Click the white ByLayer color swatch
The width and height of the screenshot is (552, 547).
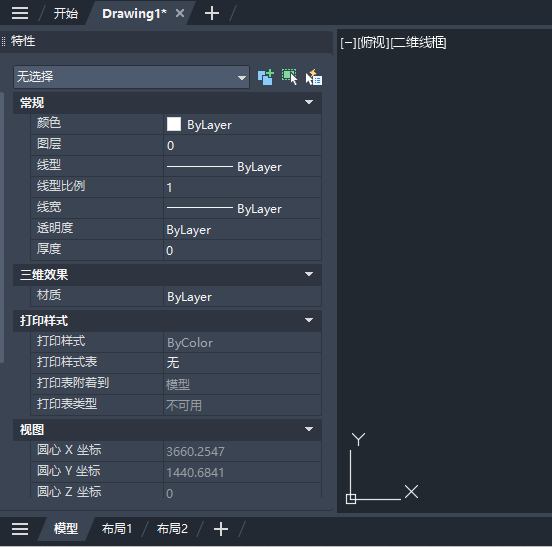point(174,124)
